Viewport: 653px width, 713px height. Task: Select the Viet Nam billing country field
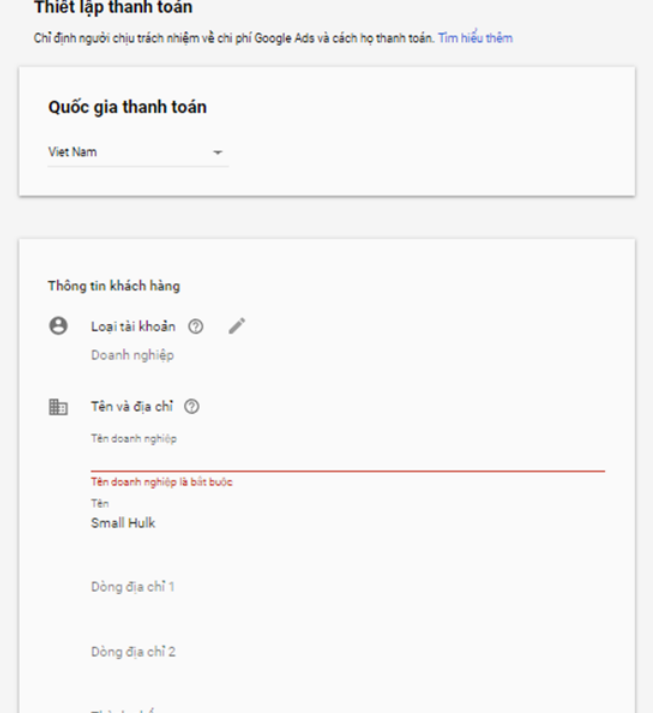coord(138,152)
